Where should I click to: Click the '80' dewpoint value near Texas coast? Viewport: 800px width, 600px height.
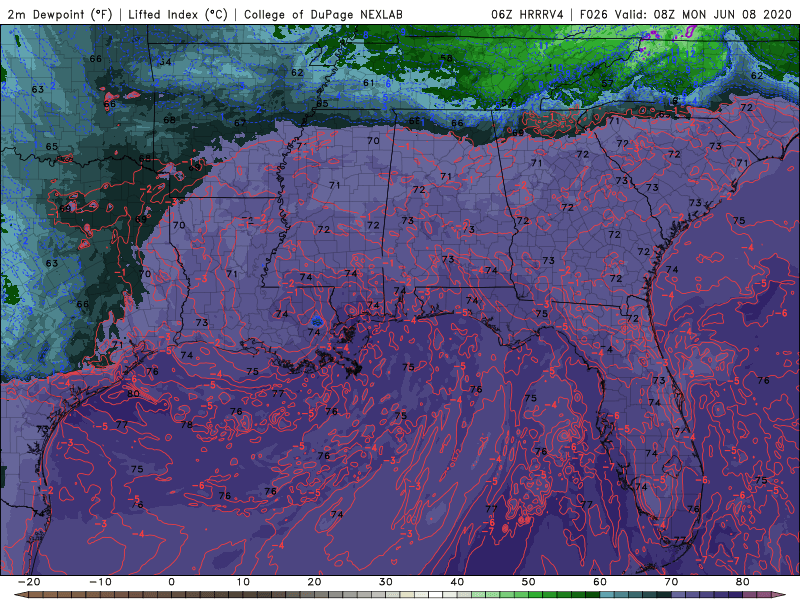133,393
